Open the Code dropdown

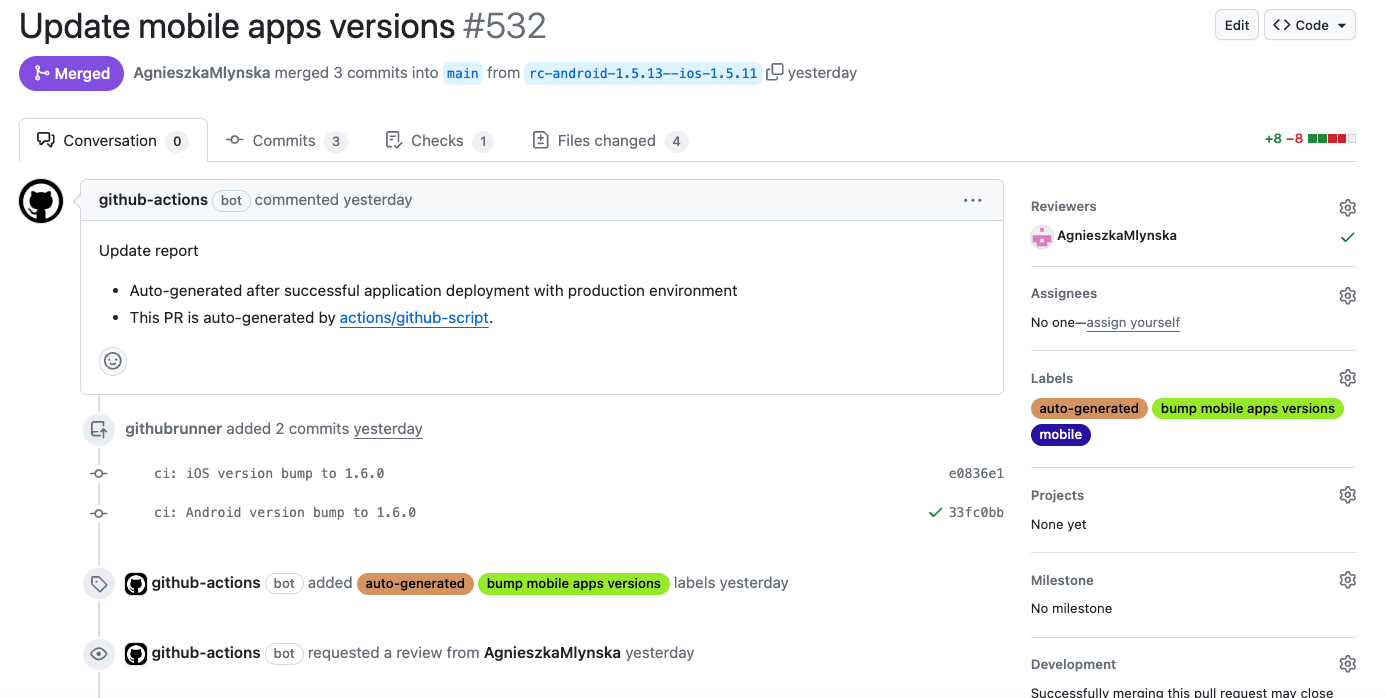point(1309,24)
